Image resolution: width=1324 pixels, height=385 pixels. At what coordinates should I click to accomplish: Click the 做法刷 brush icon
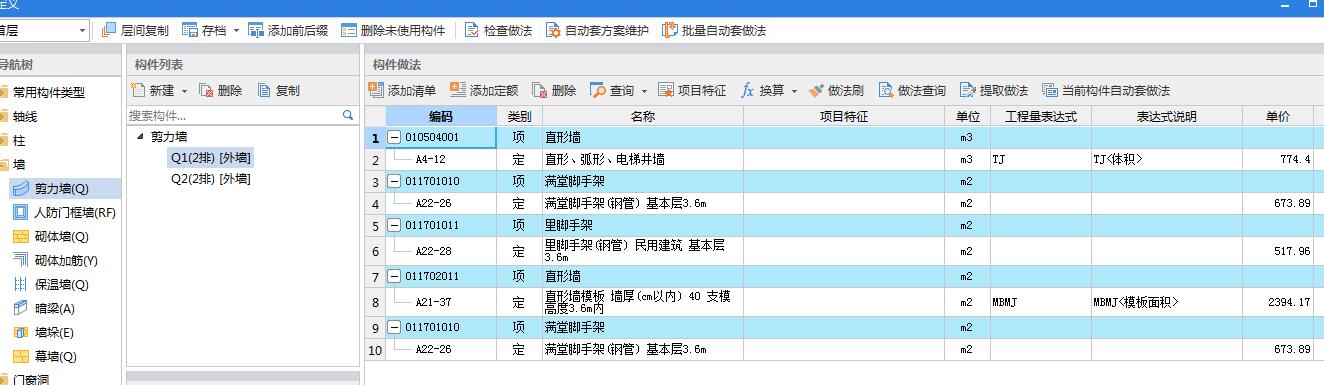click(x=816, y=90)
